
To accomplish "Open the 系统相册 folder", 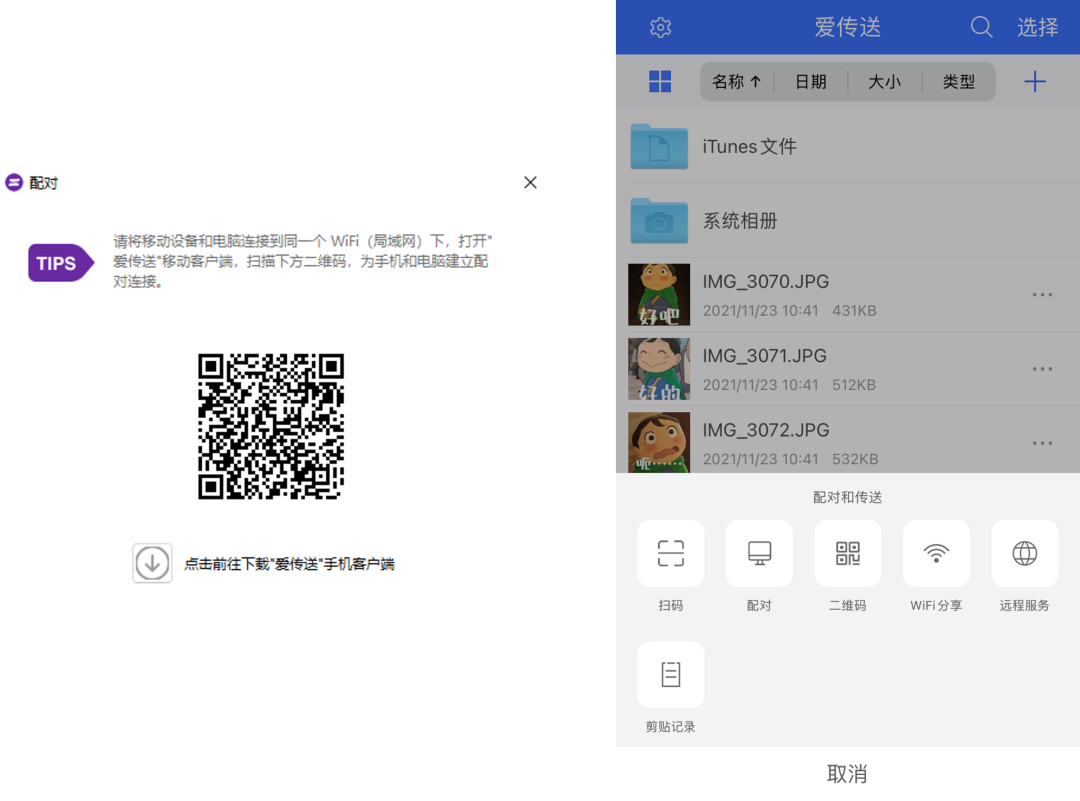I will coord(848,220).
